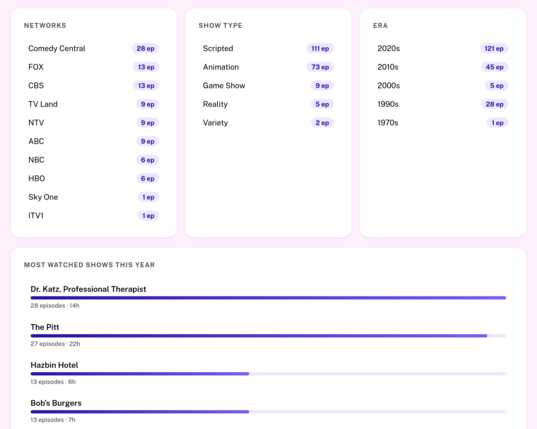
Task: Click the '28 episodes · 14h' caption
Action: [x=55, y=306]
